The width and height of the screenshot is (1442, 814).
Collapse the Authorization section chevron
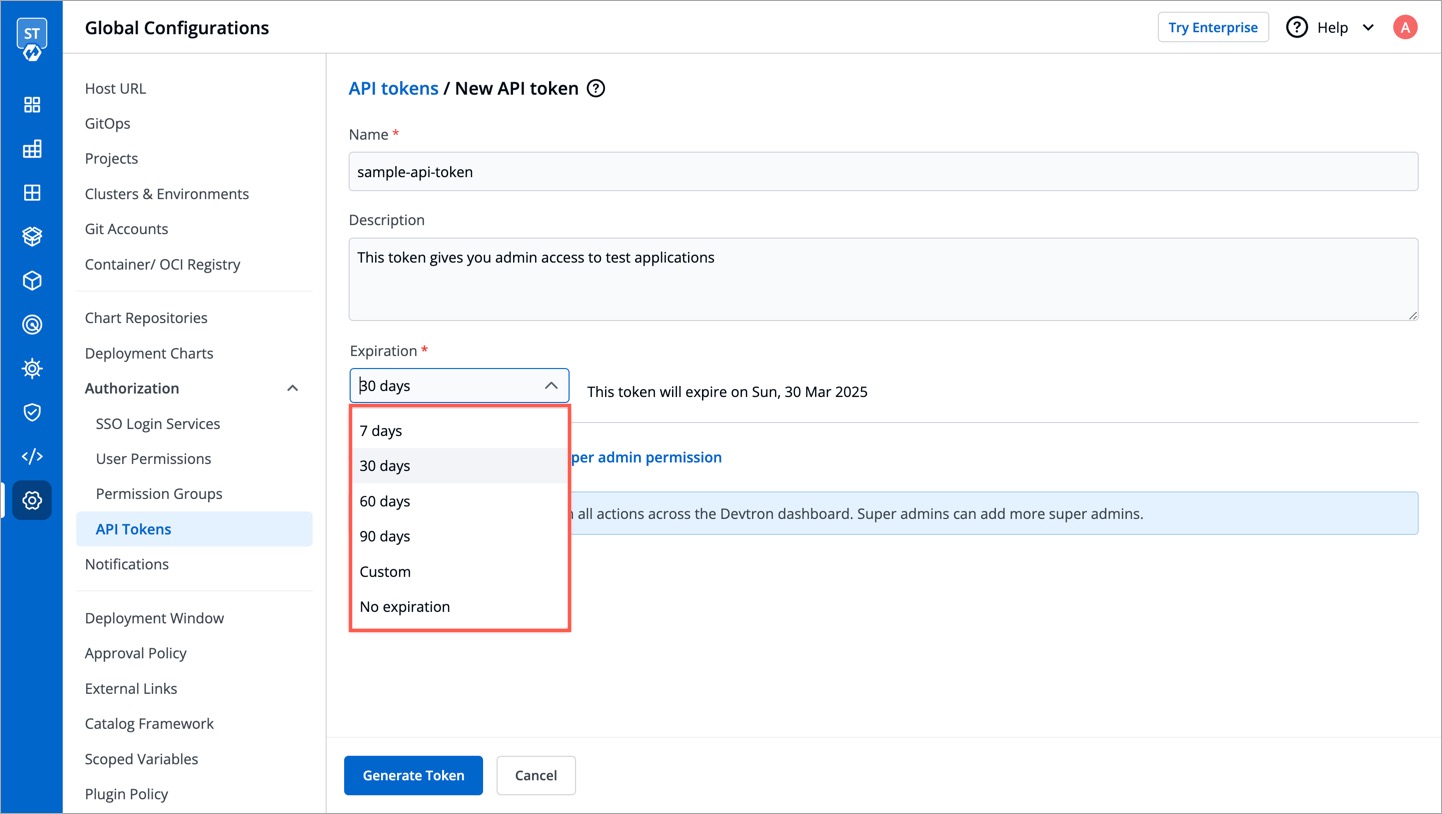(x=292, y=389)
